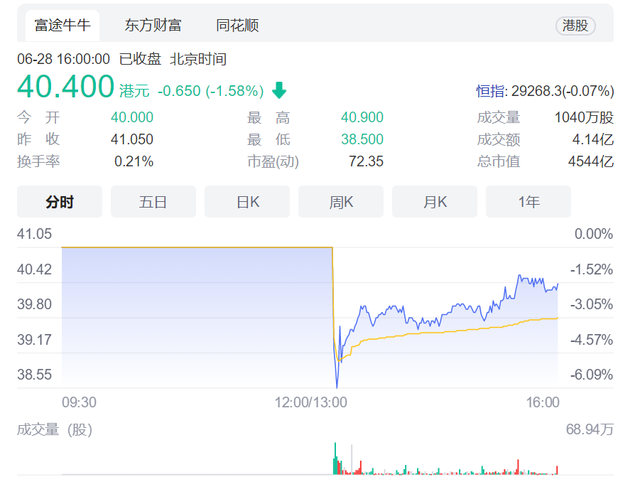
Task: Click the current price 40.400
Action: (66, 87)
